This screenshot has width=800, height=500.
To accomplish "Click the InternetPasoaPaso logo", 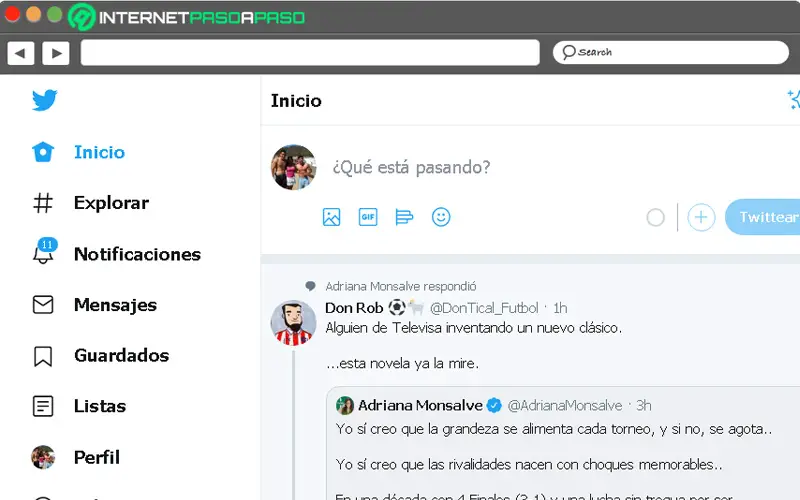I will coord(187,17).
